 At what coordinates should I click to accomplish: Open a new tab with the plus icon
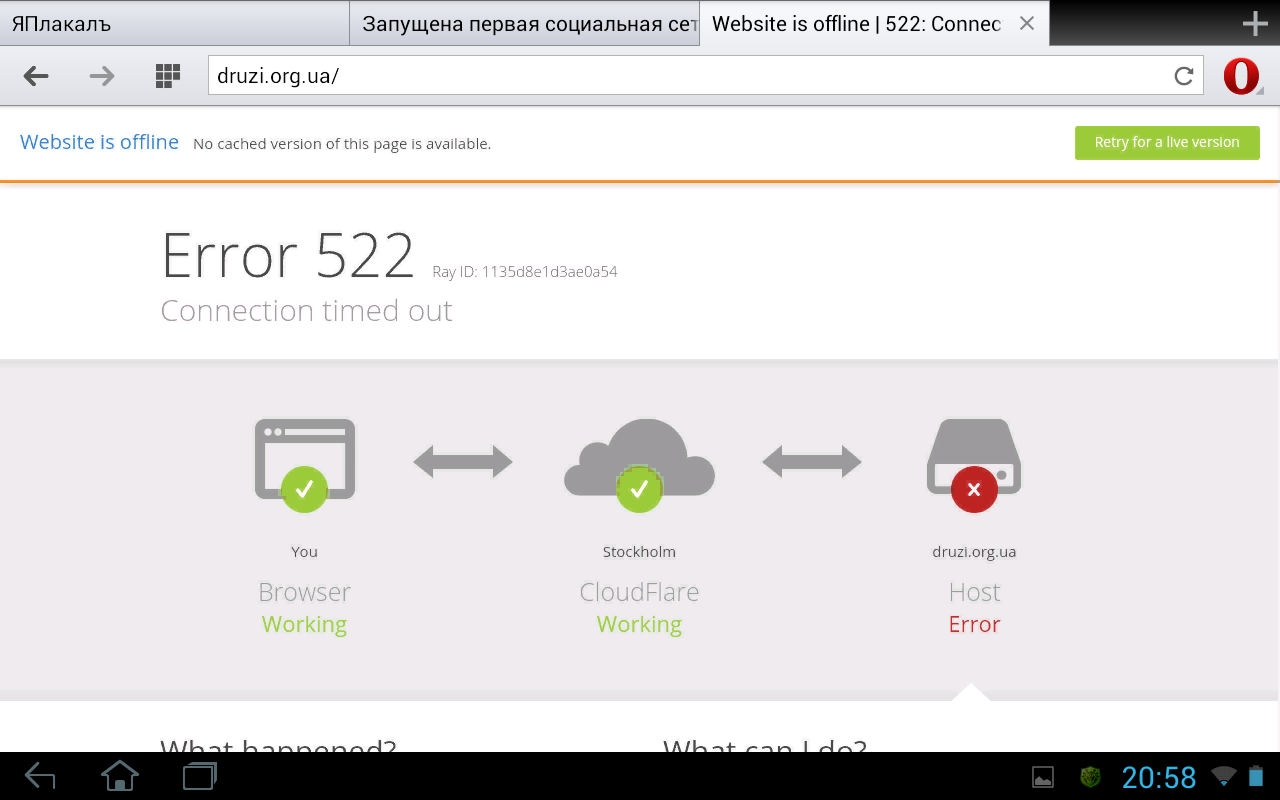click(1255, 24)
